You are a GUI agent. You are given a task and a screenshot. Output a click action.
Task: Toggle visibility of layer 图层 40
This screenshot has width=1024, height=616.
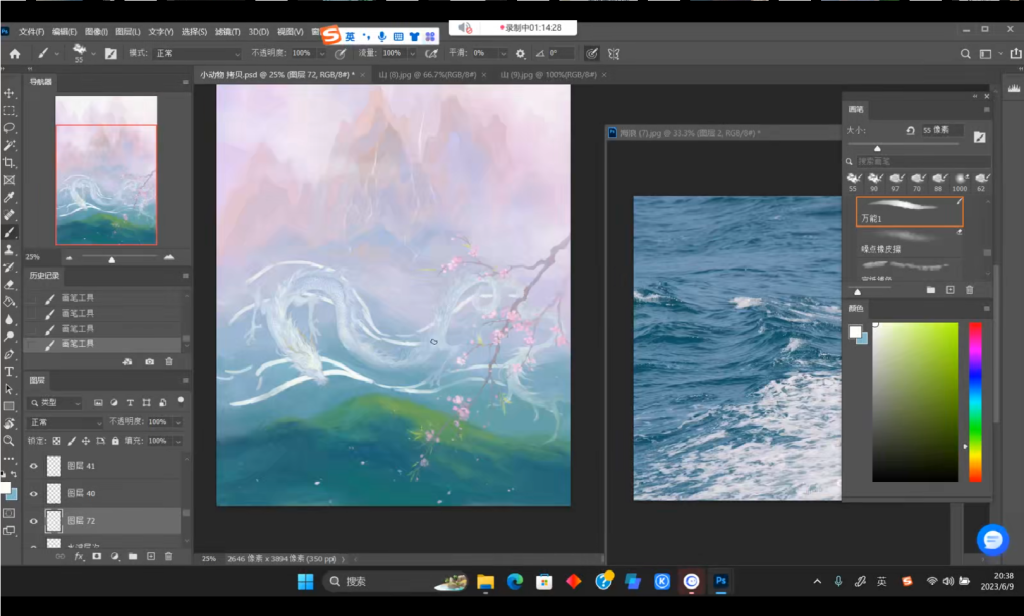pos(34,494)
